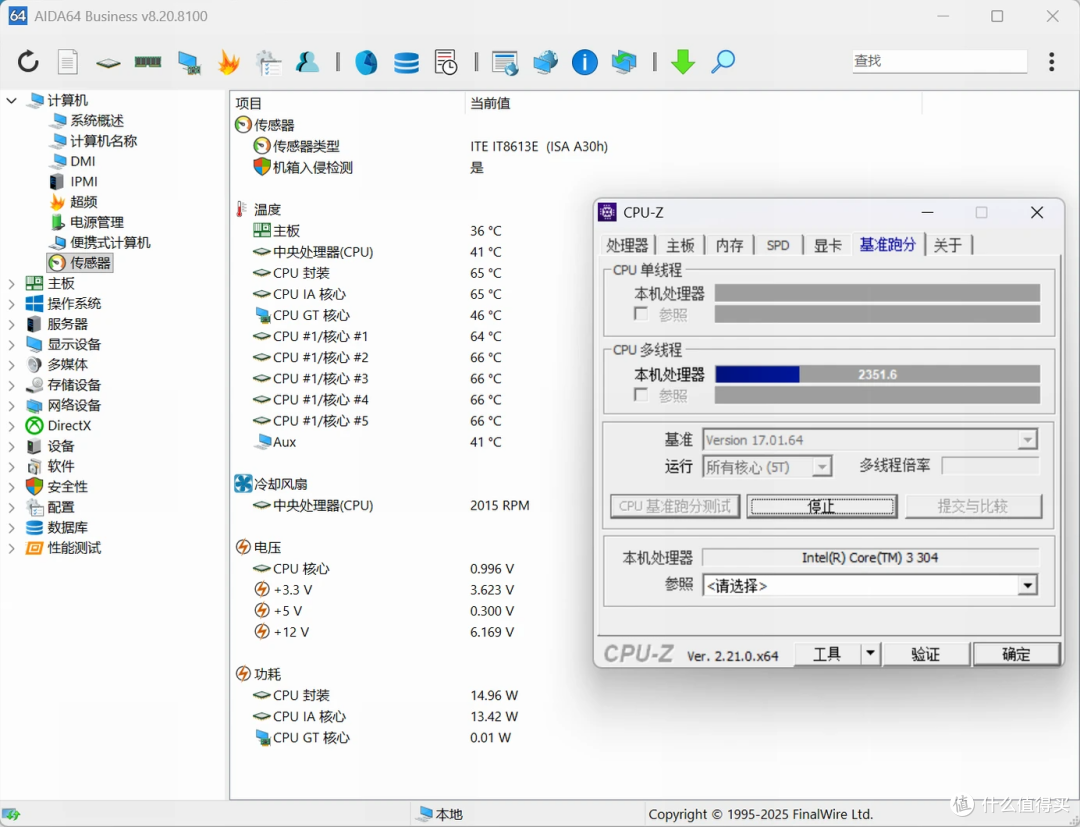This screenshot has height=827, width=1080.
Task: Click the 项目 column header
Action: 347,103
